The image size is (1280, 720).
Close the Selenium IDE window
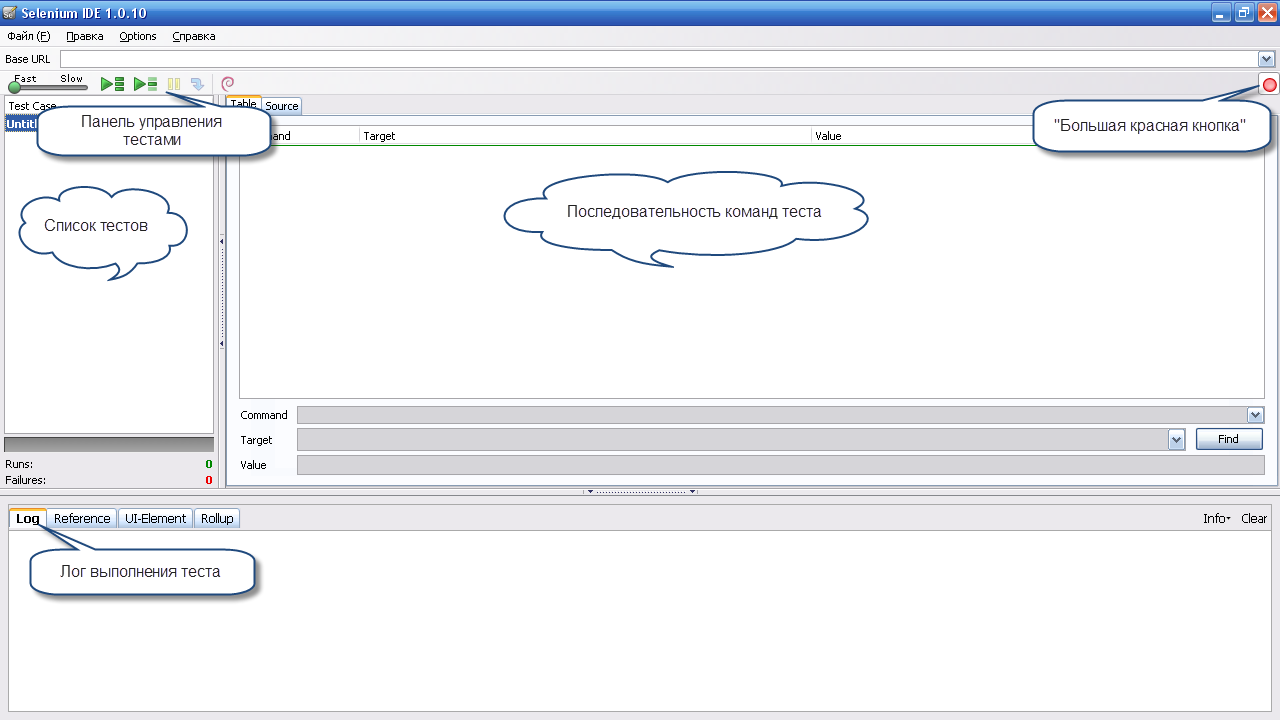[1266, 12]
